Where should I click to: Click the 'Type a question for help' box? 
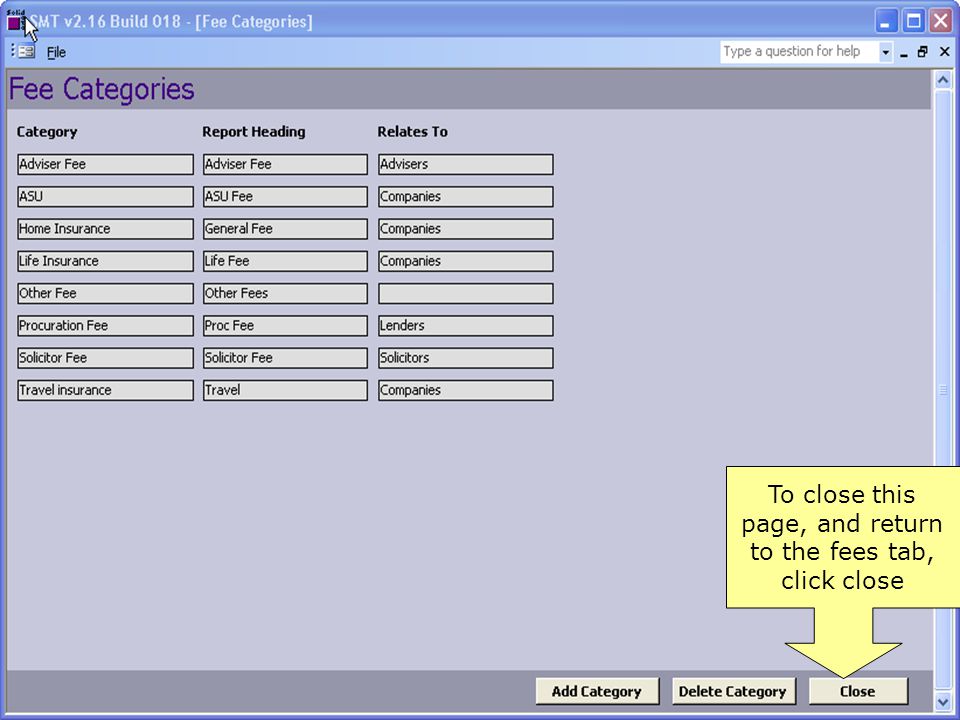click(x=799, y=52)
